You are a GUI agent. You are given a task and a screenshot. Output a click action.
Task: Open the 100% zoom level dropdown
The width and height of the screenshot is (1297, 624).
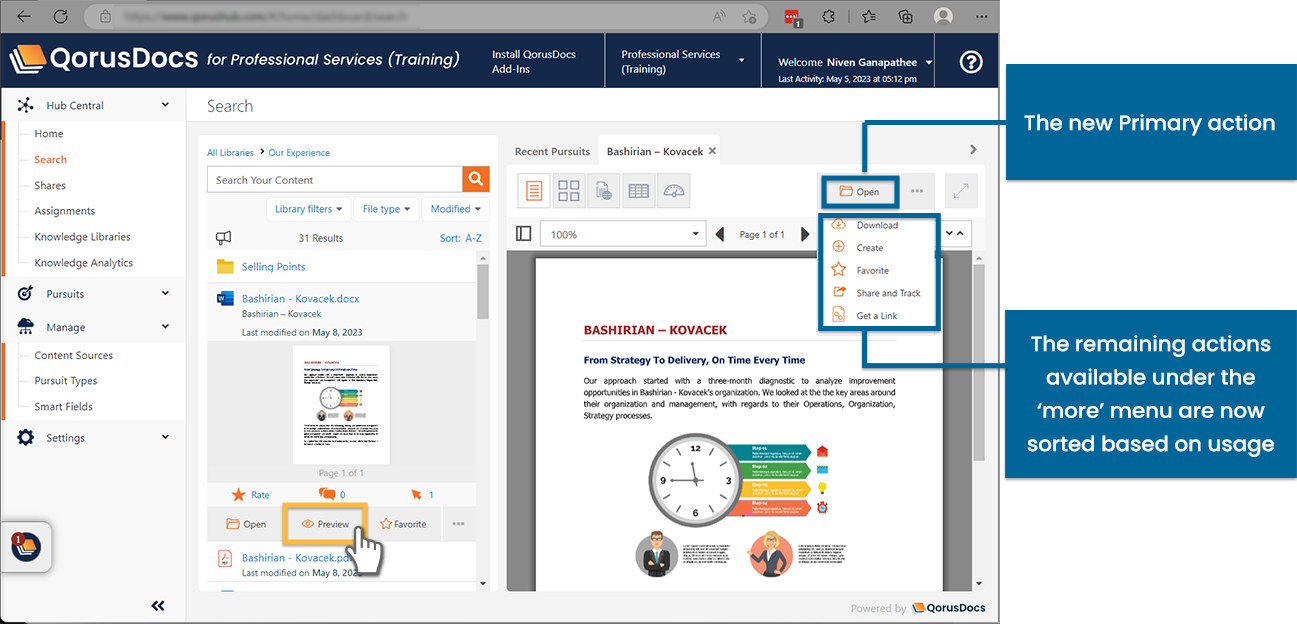click(622, 234)
